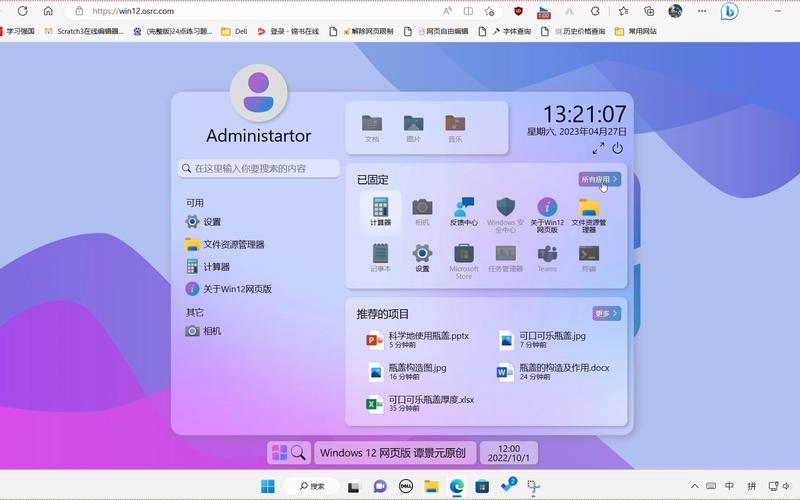Open the Notepad (记事本) pinned app

click(380, 258)
